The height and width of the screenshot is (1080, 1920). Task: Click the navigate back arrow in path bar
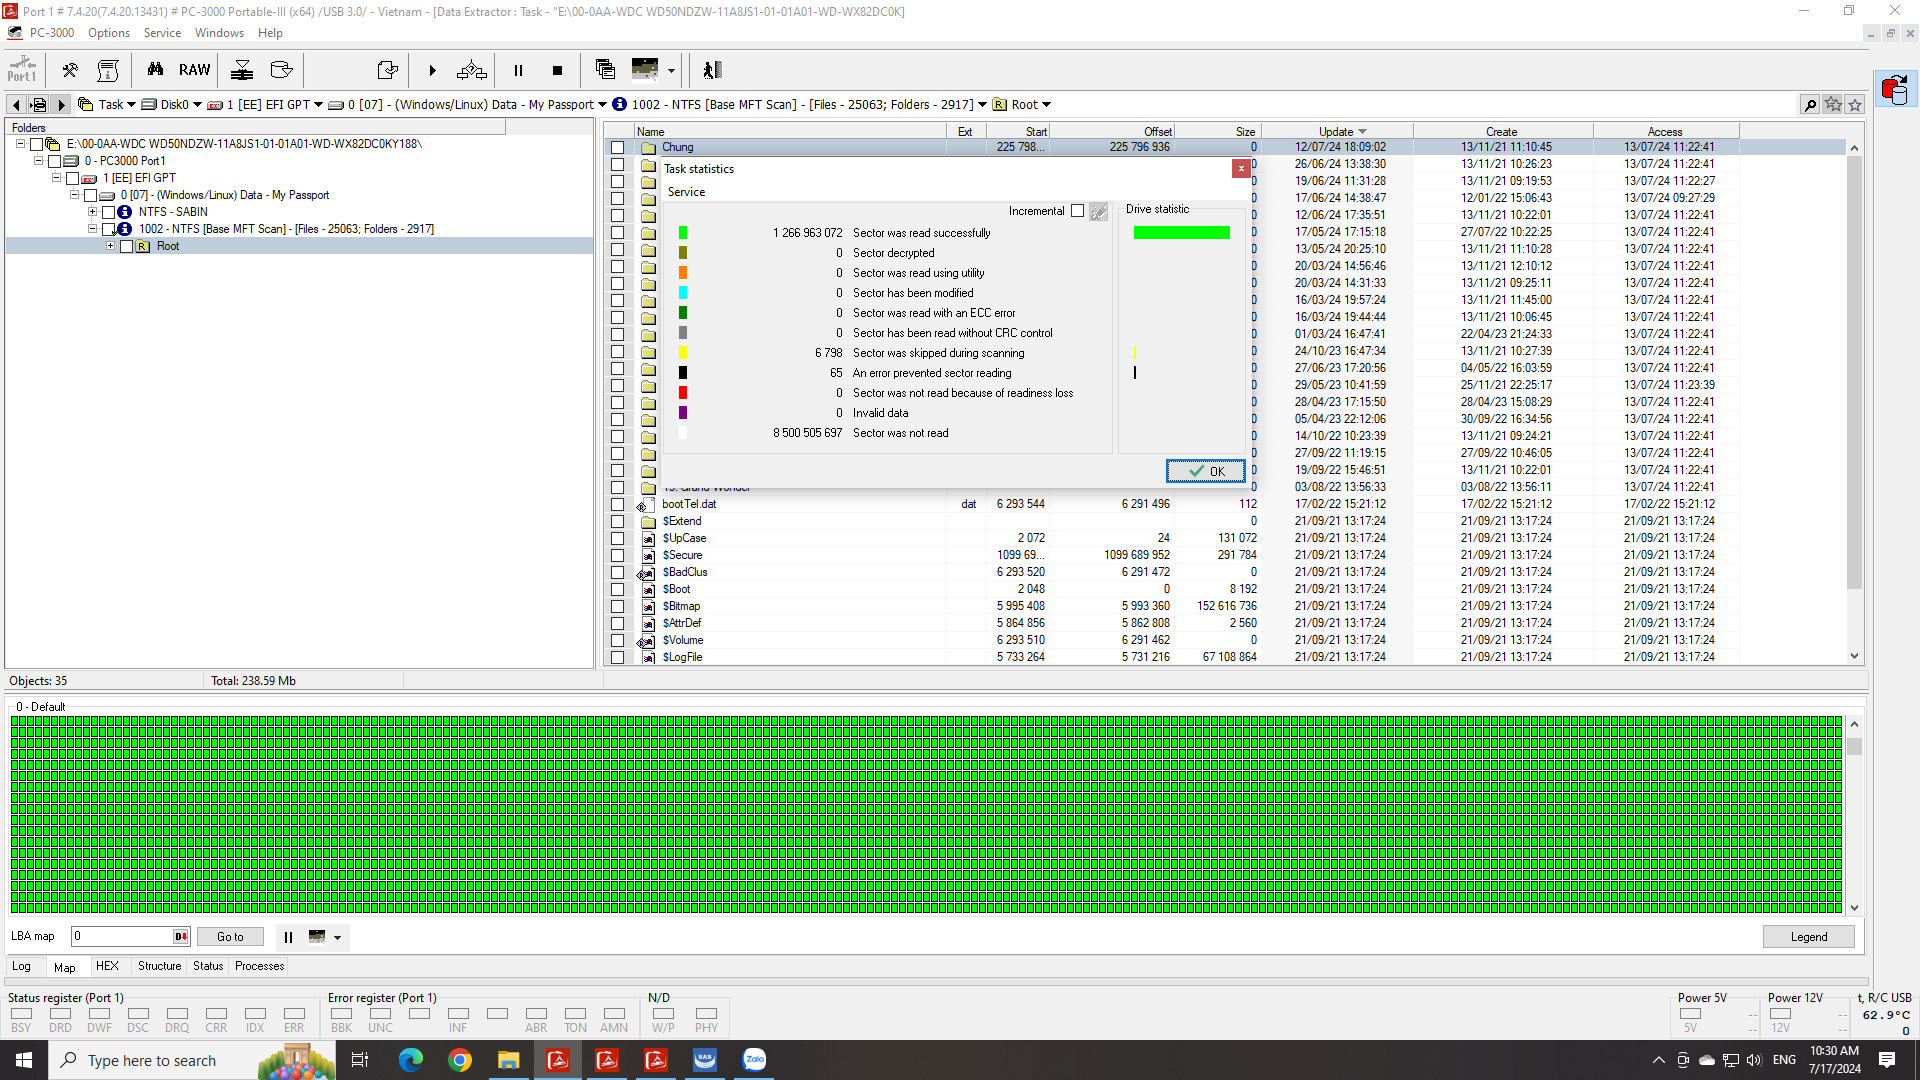16,105
